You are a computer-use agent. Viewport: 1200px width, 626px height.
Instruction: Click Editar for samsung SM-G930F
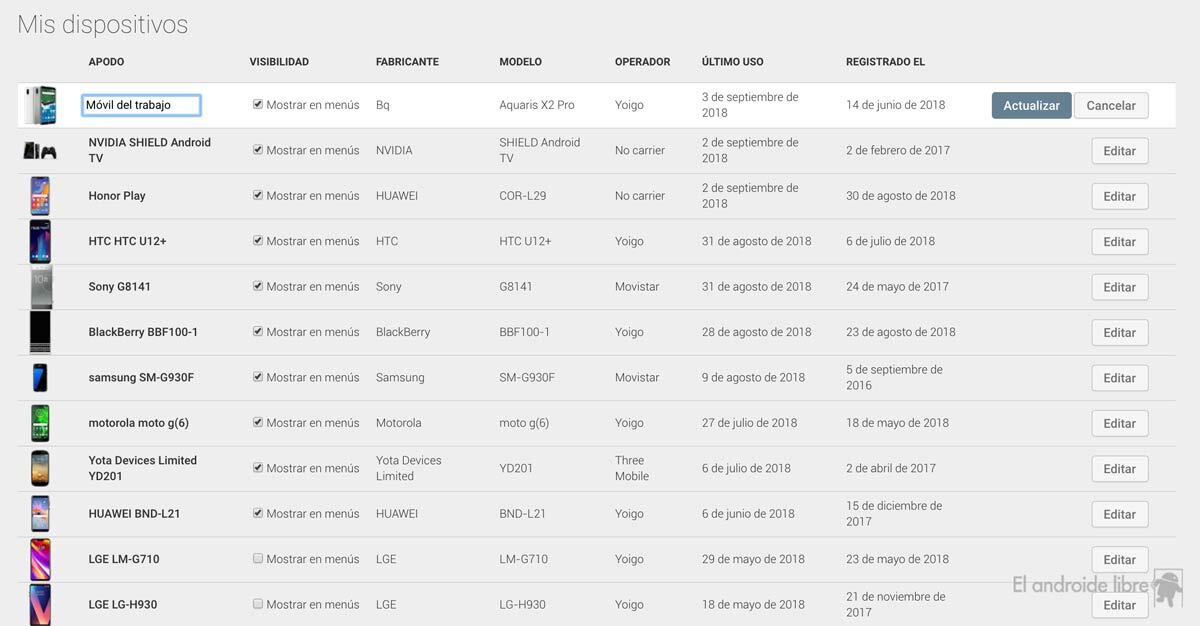(1119, 378)
